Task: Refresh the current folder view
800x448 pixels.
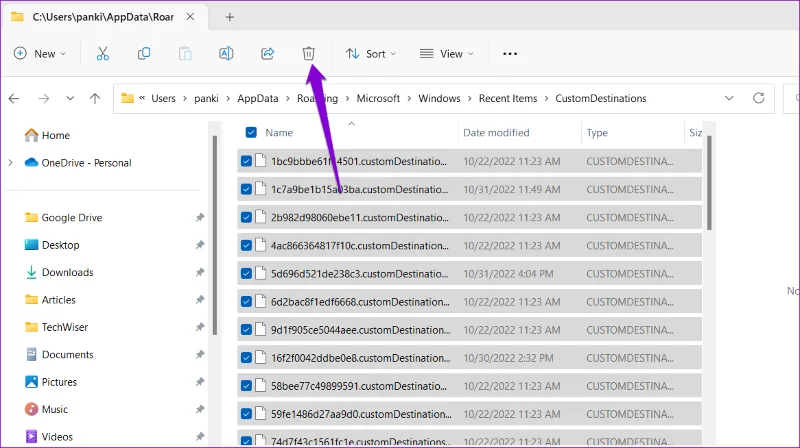Action: [x=759, y=98]
